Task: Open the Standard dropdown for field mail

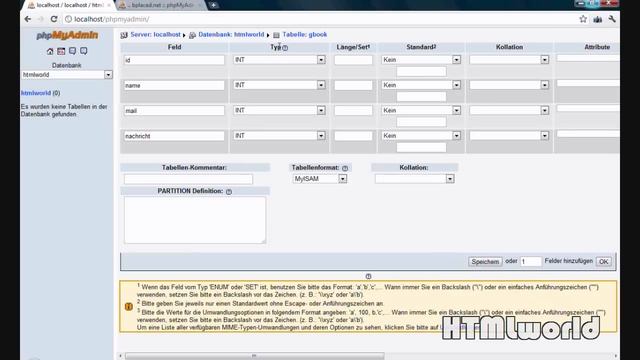Action: click(x=421, y=110)
